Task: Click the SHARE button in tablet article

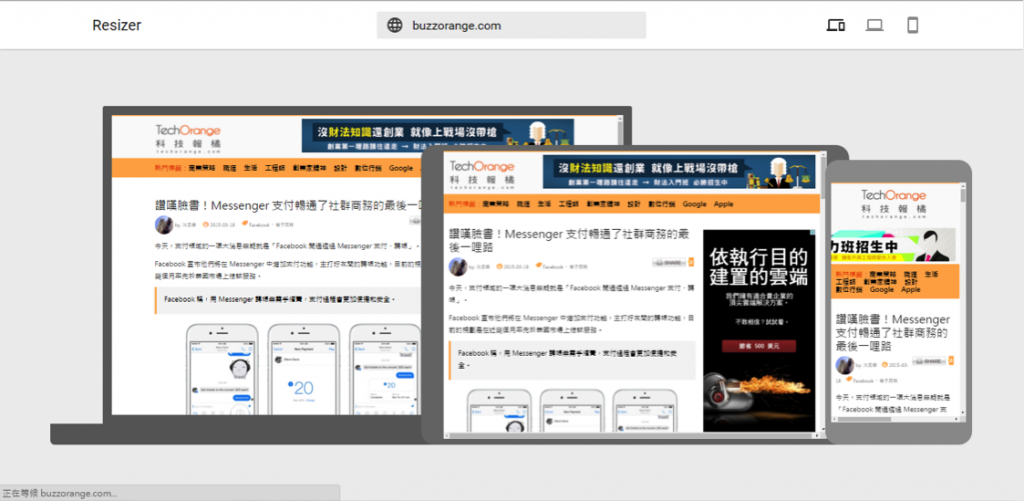Action: (x=669, y=263)
